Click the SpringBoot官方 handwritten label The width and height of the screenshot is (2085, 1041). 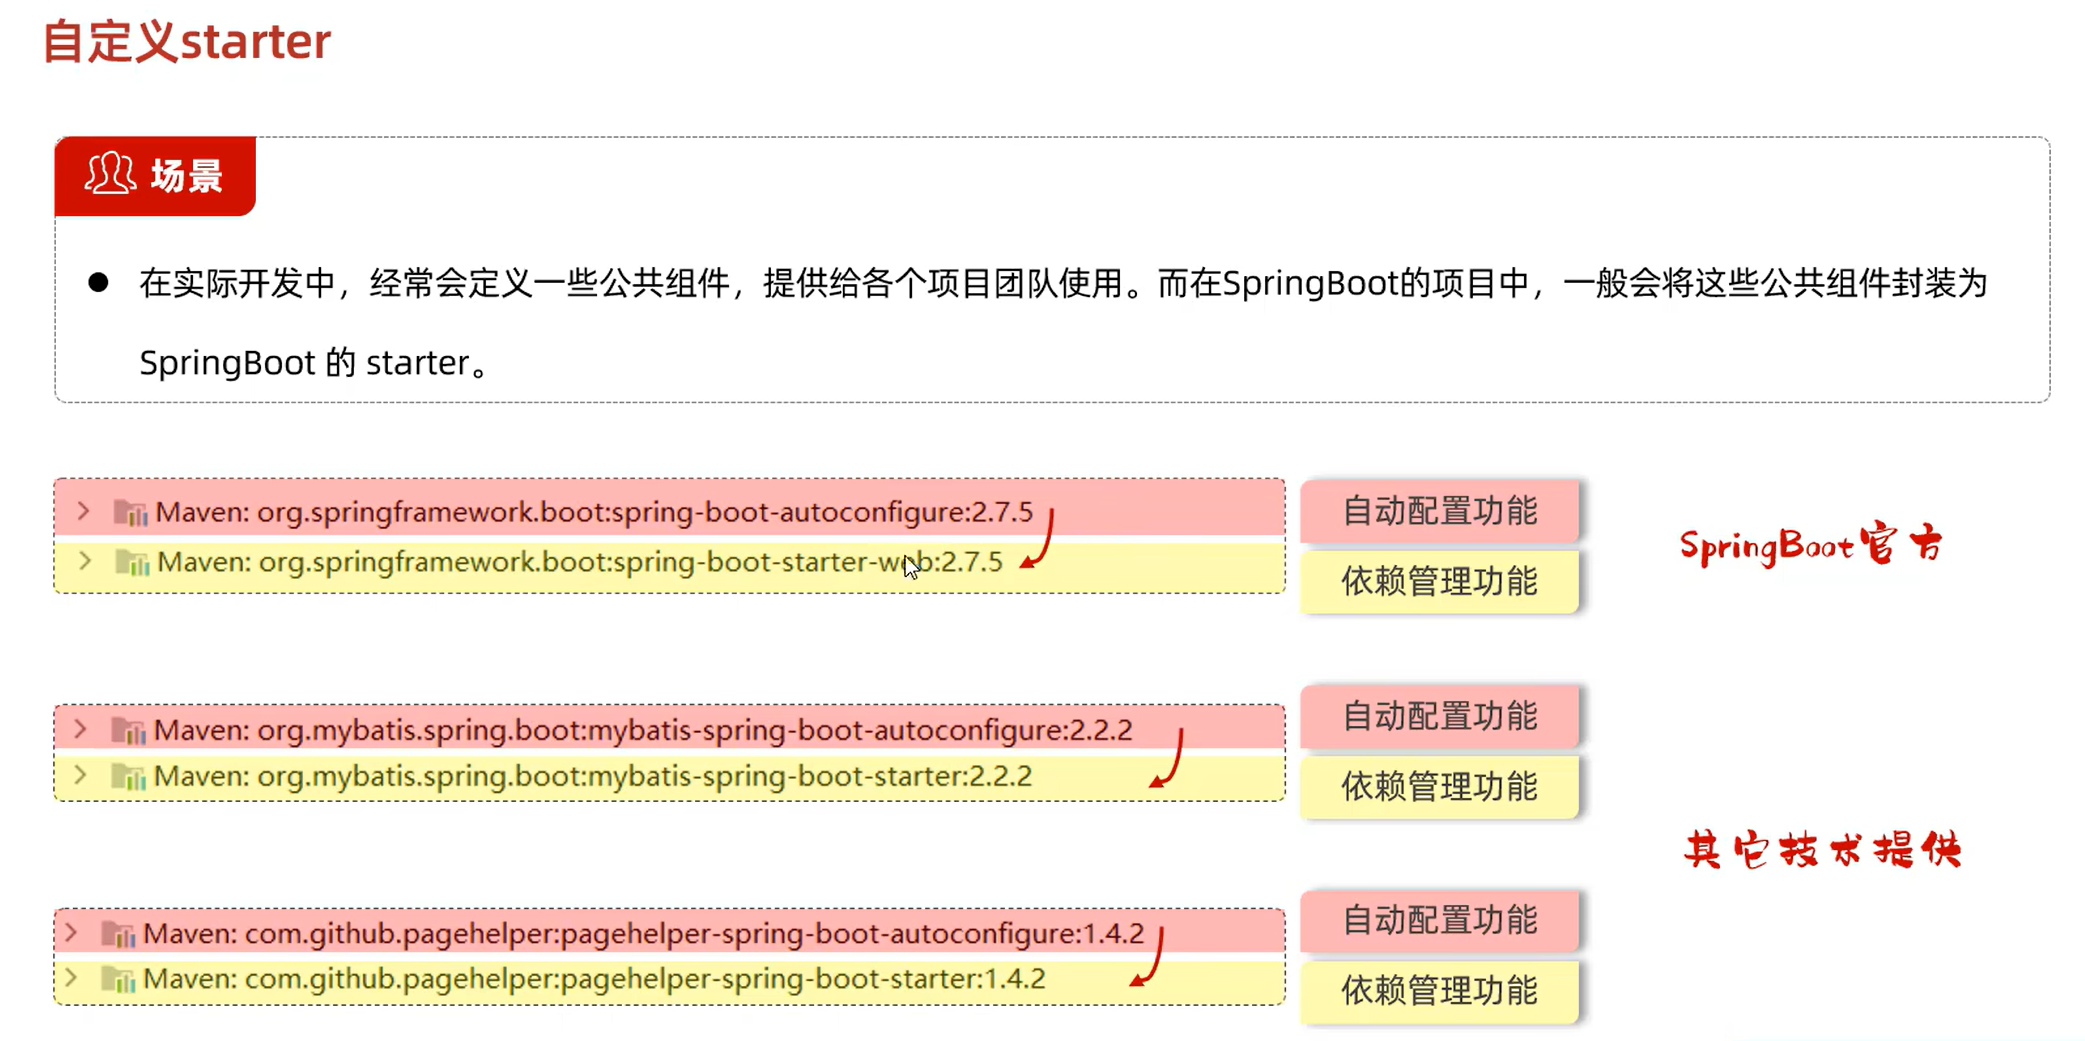point(1811,546)
